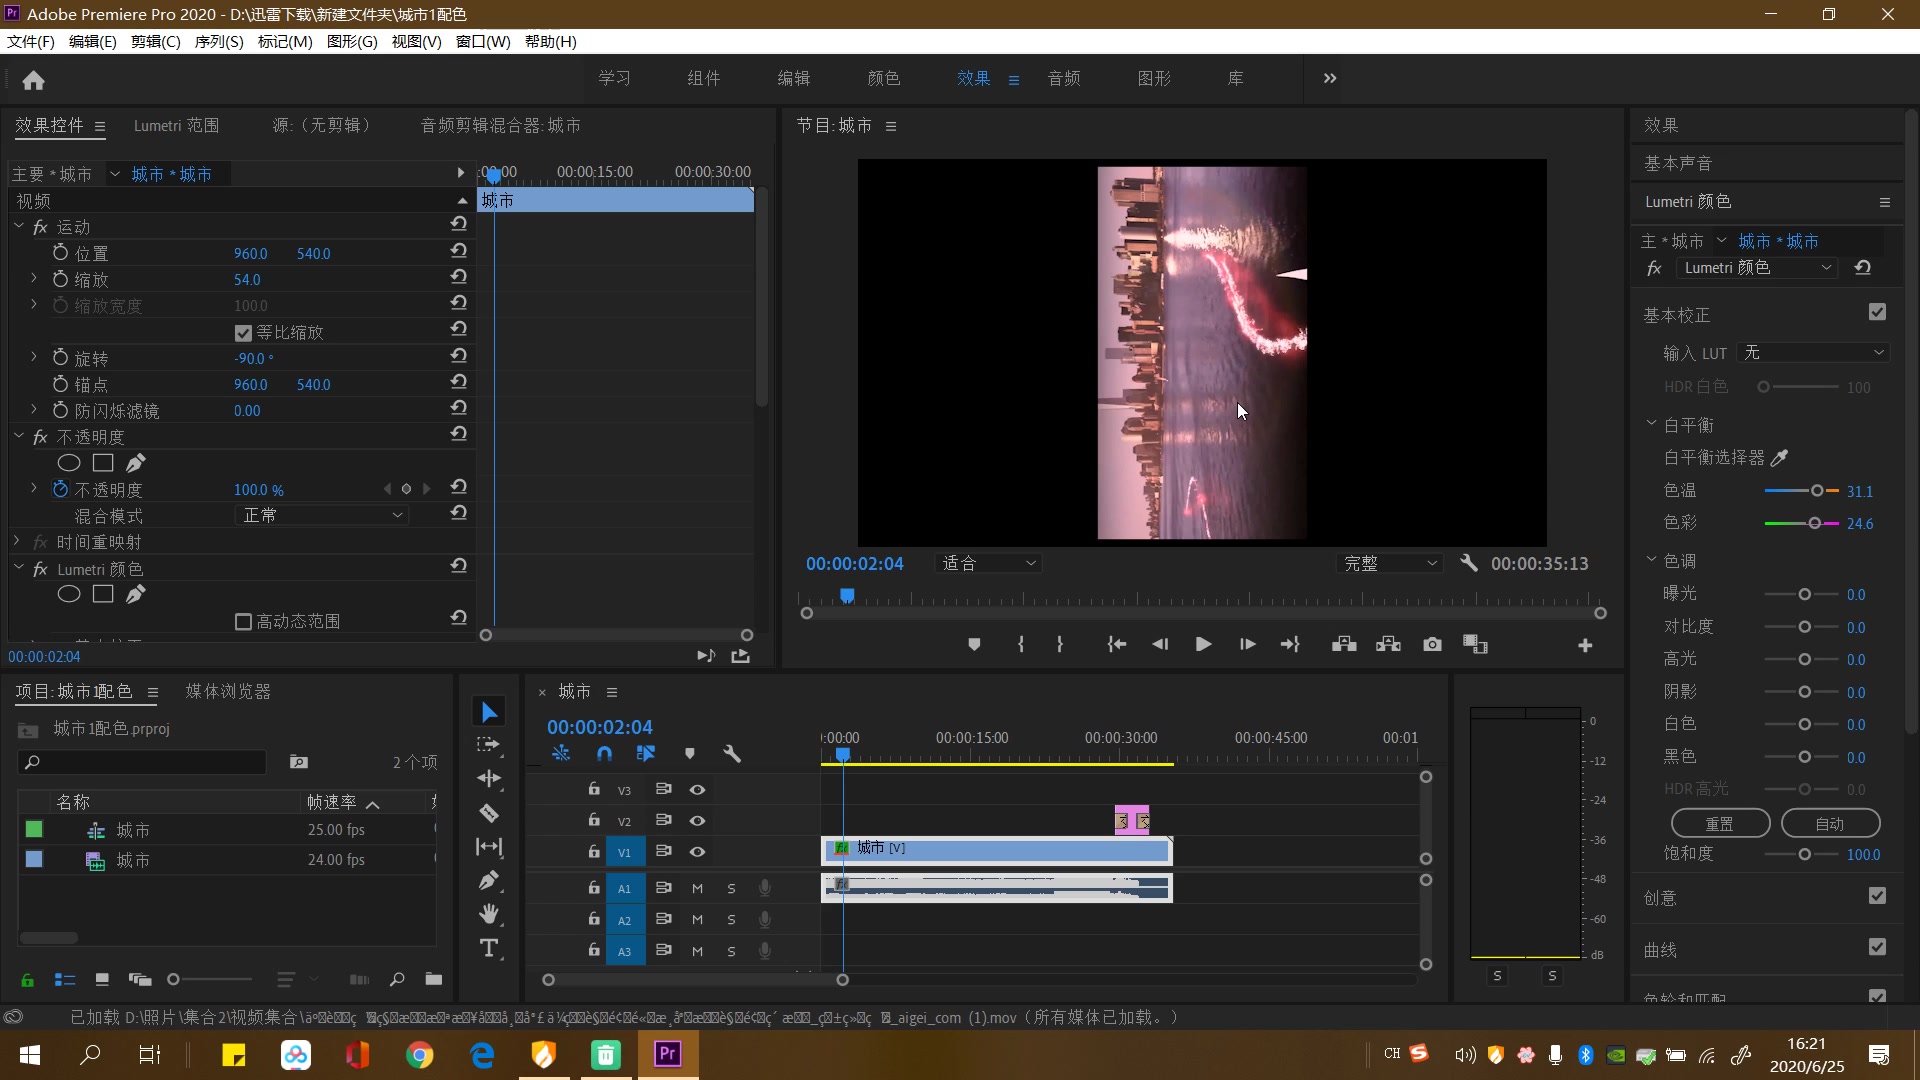Enable the high dynamic range checkbox
The image size is (1920, 1080).
tap(243, 622)
